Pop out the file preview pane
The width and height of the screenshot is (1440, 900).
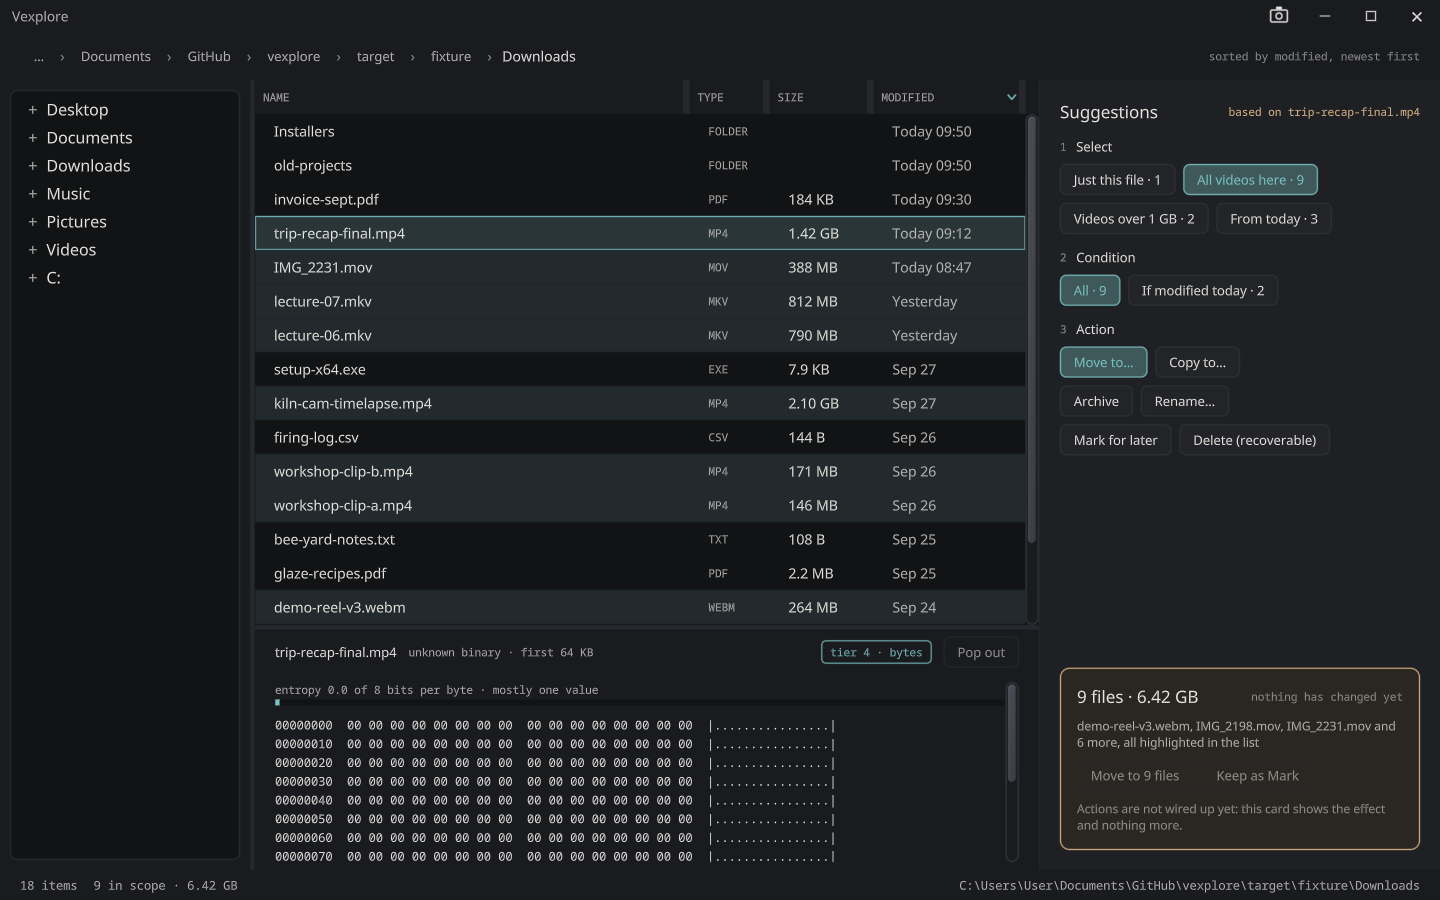pos(981,653)
